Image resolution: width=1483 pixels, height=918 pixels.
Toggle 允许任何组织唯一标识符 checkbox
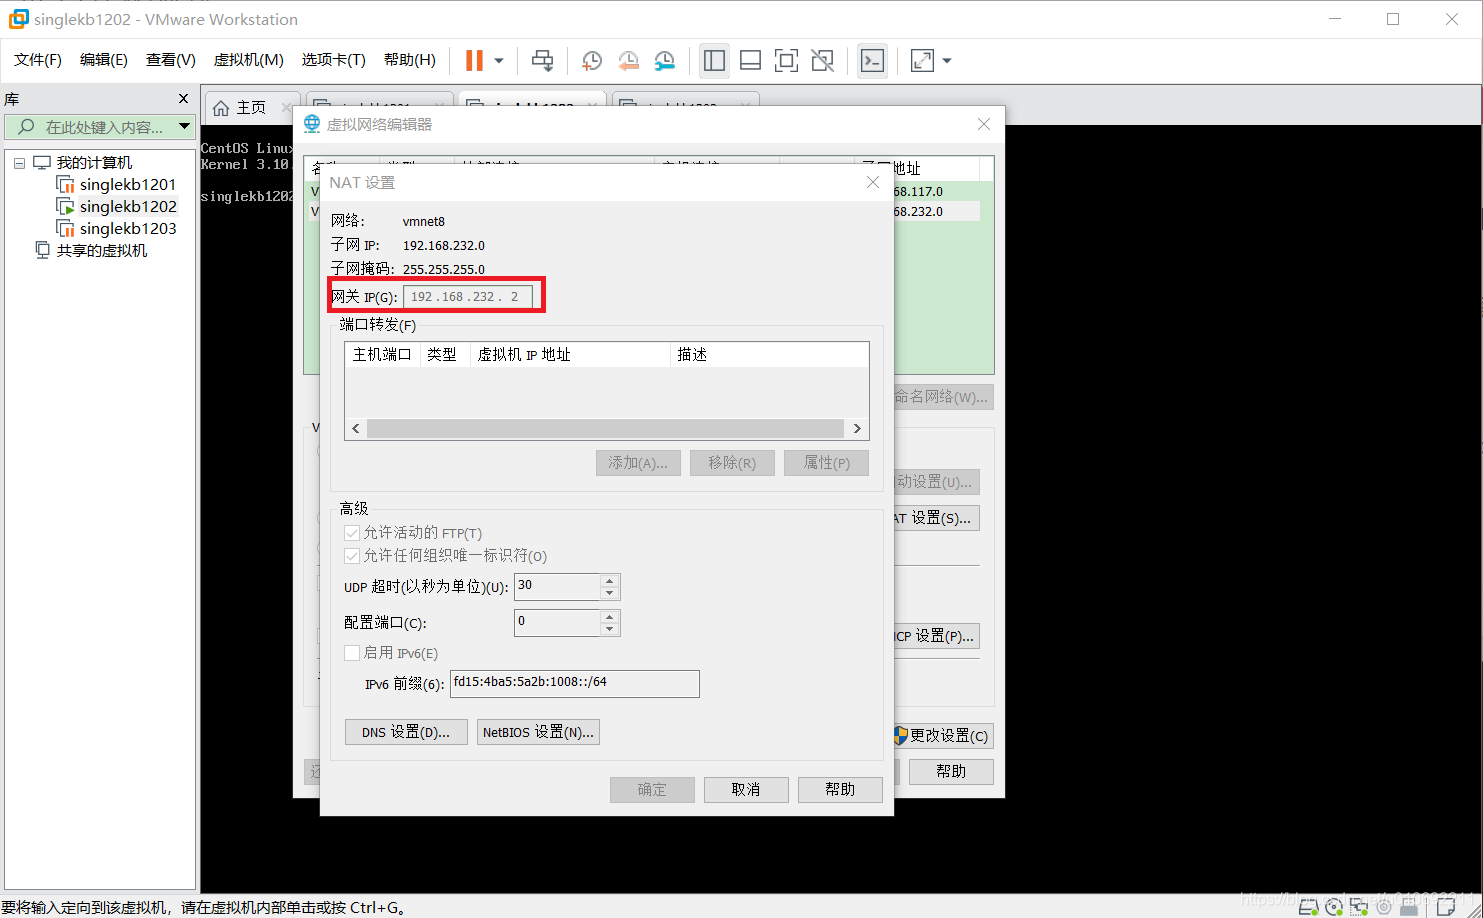point(352,556)
